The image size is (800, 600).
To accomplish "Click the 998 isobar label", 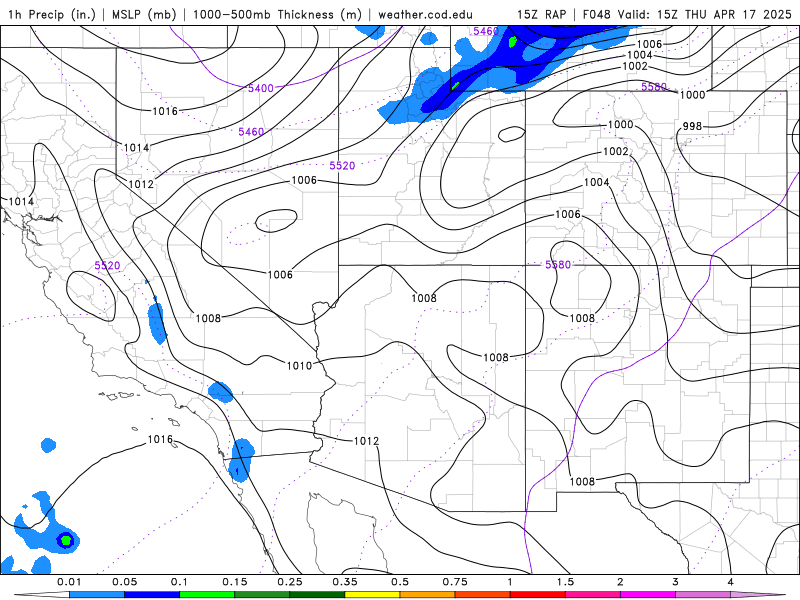I will tap(692, 126).
